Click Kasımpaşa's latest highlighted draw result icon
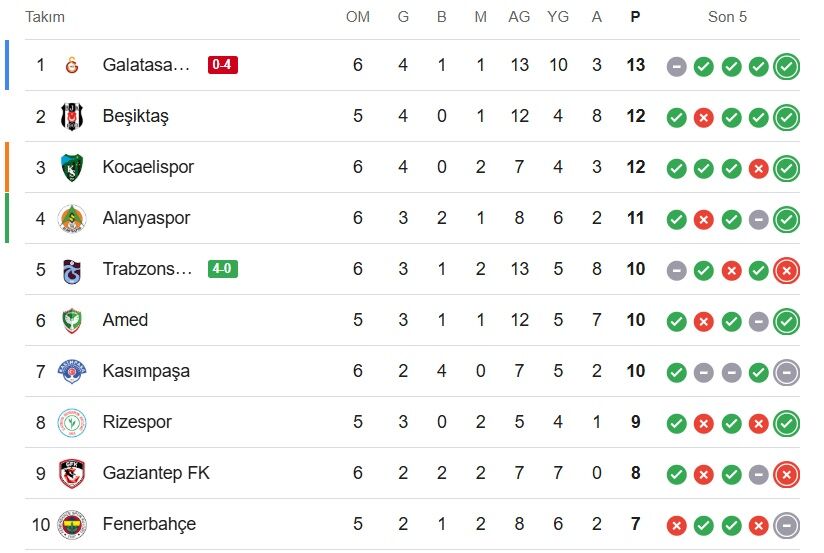The image size is (824, 553). [x=786, y=373]
